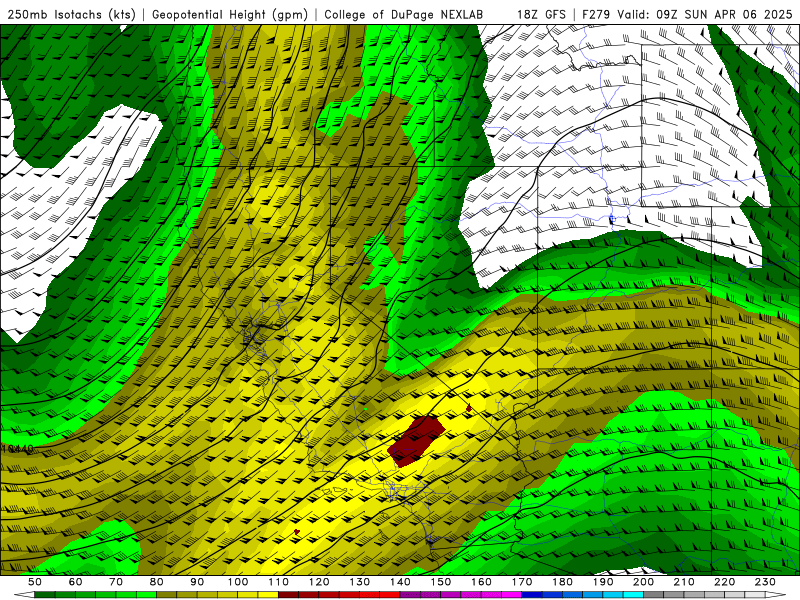Click the "10440" height contour label
This screenshot has height=600, width=800.
click(x=17, y=449)
